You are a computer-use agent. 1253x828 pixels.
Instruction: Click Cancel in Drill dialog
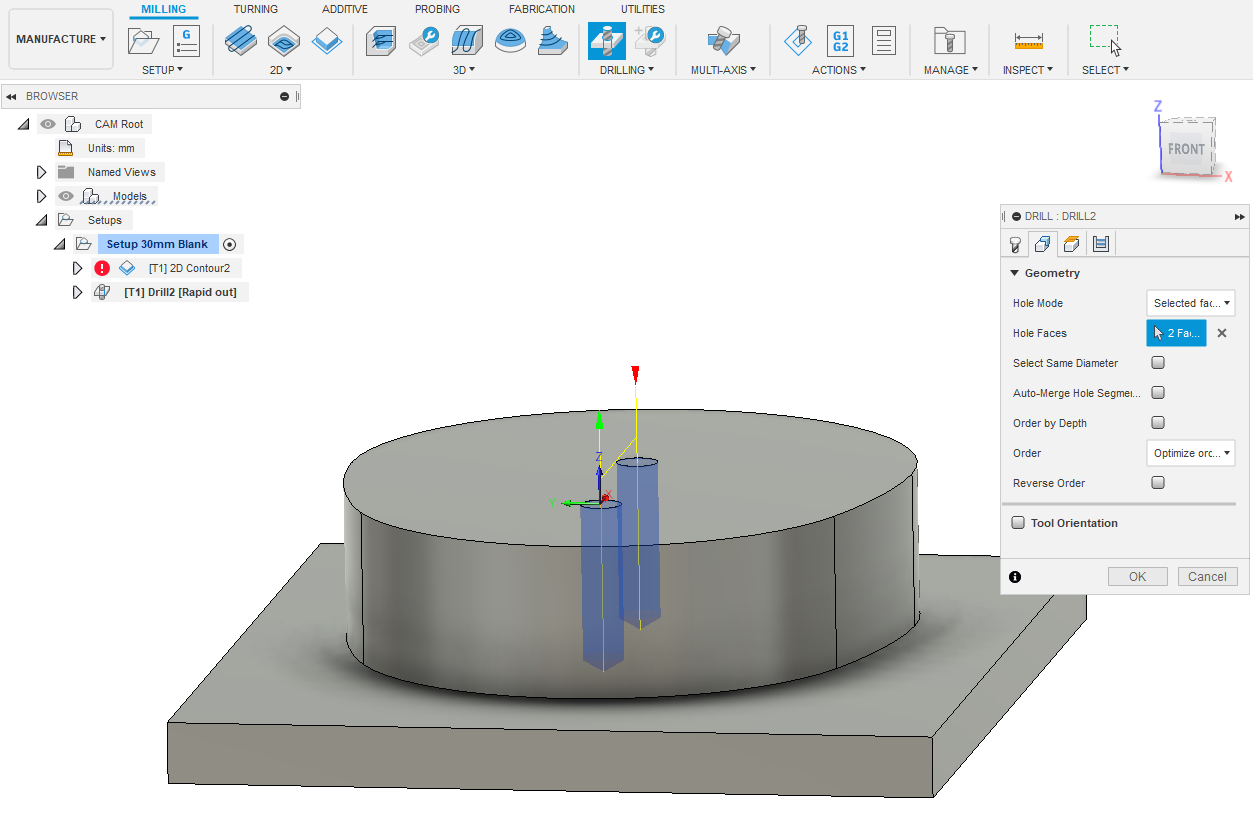(1208, 577)
